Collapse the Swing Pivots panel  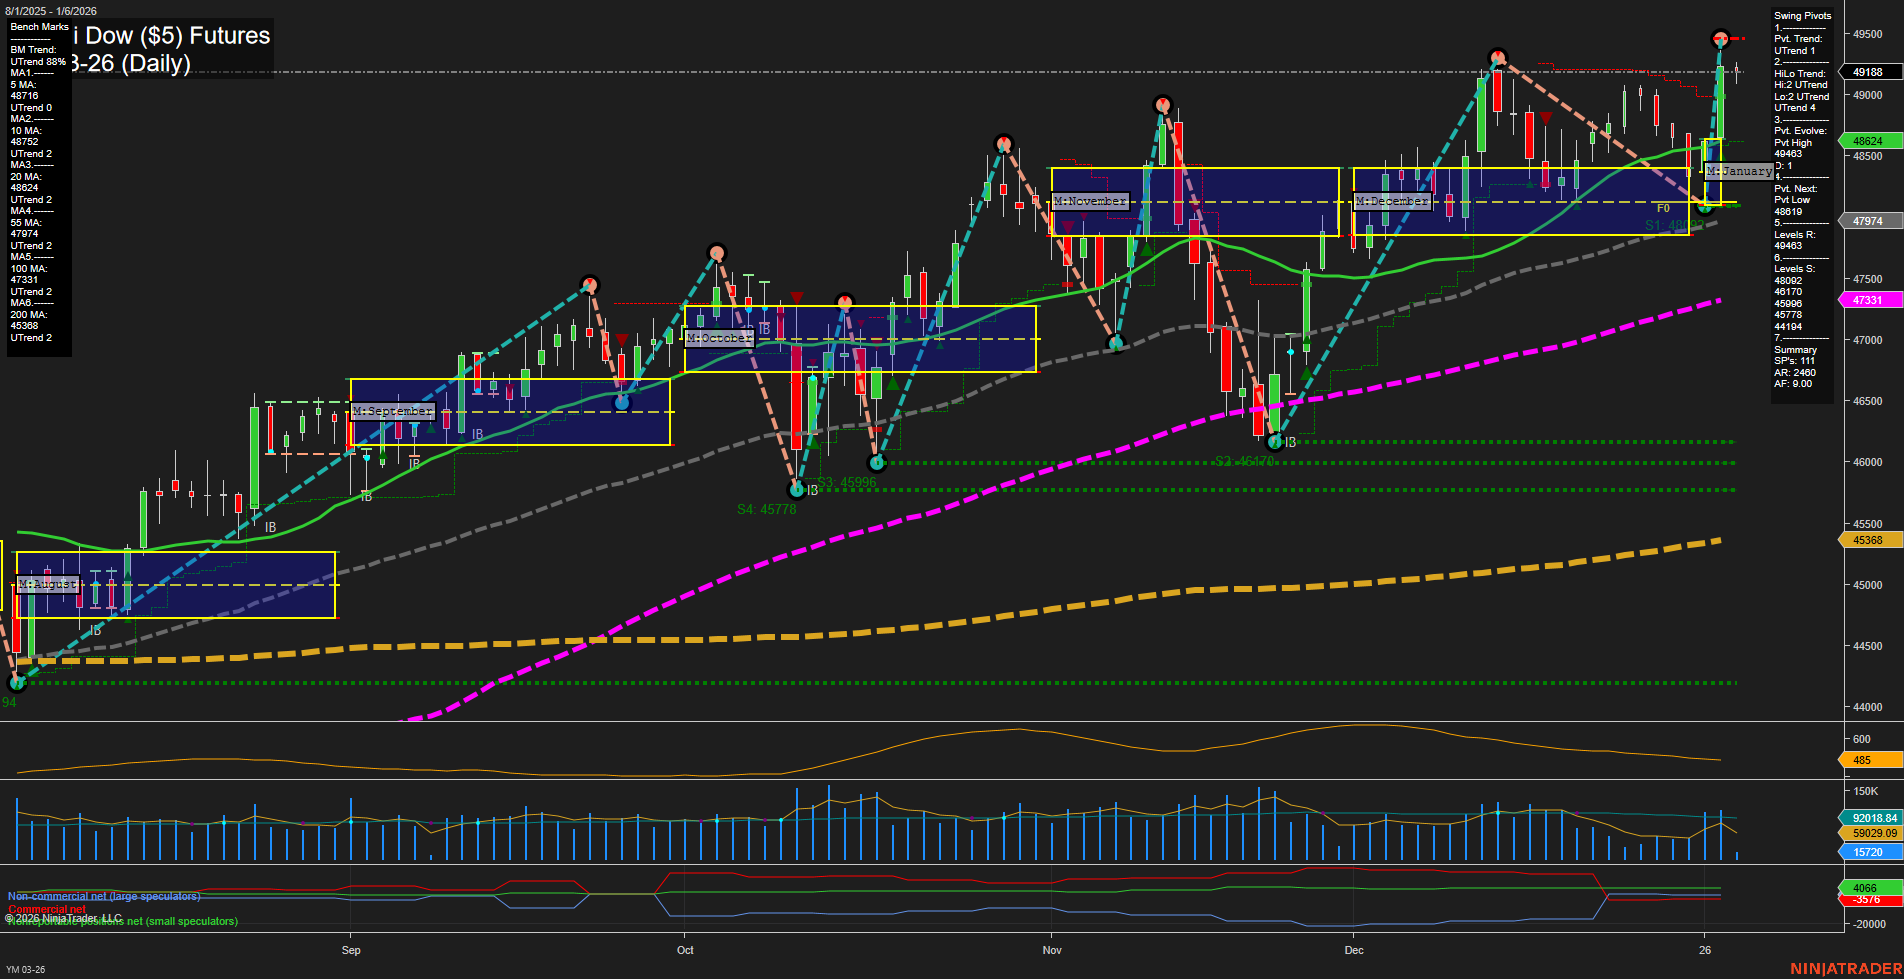1804,15
